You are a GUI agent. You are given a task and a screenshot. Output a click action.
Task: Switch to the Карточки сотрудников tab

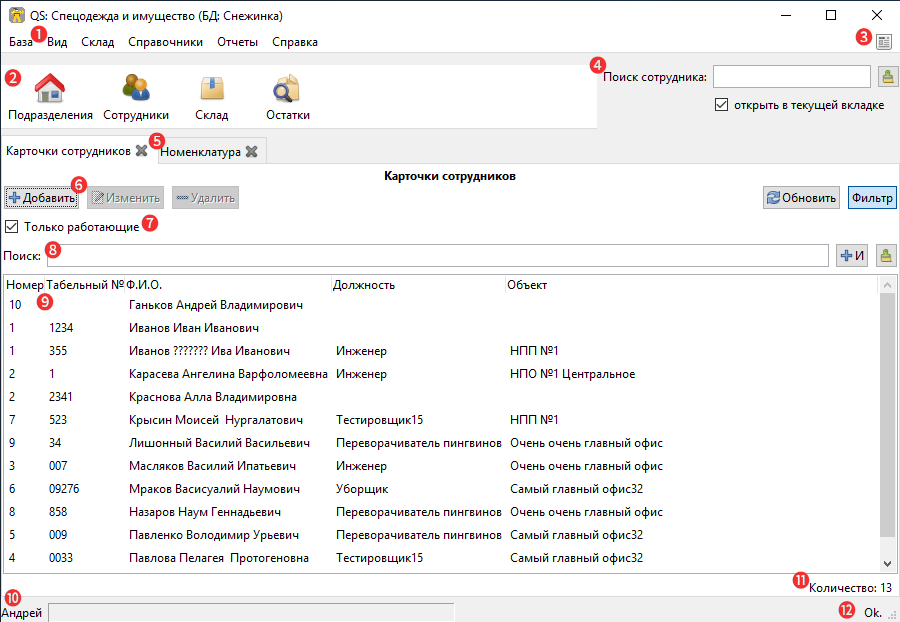pyautogui.click(x=68, y=151)
